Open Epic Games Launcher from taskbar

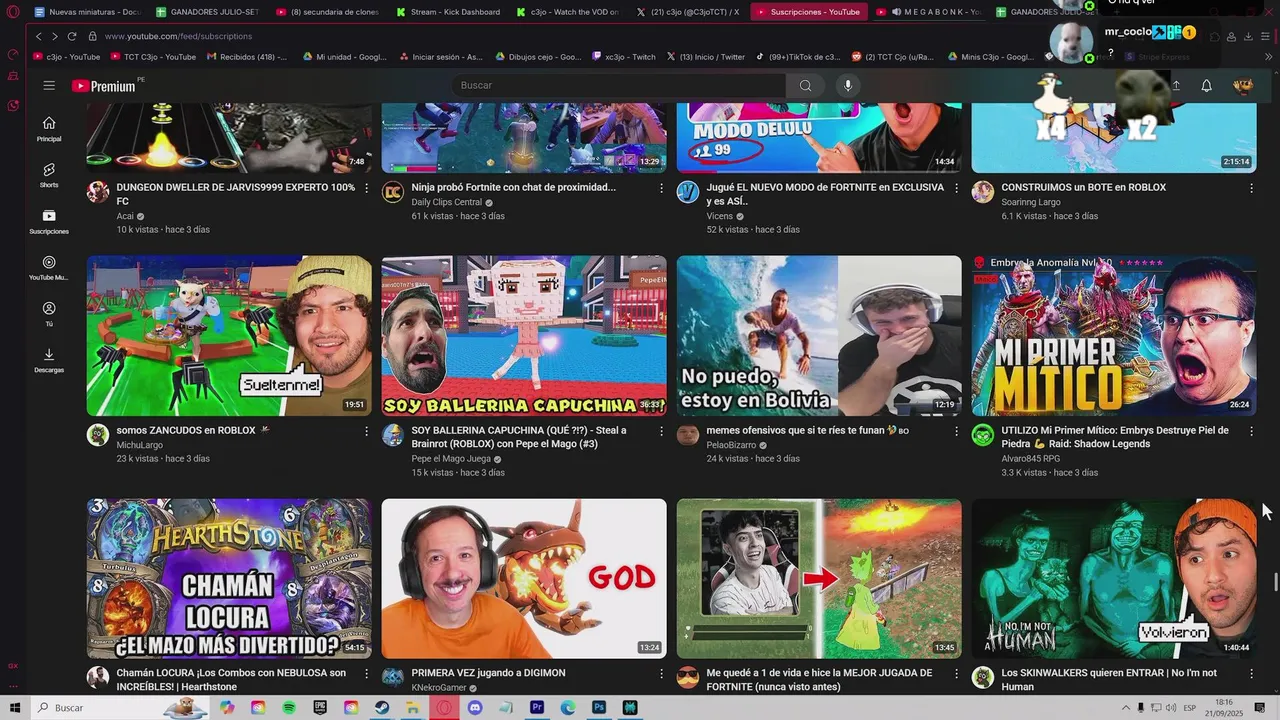(x=320, y=708)
